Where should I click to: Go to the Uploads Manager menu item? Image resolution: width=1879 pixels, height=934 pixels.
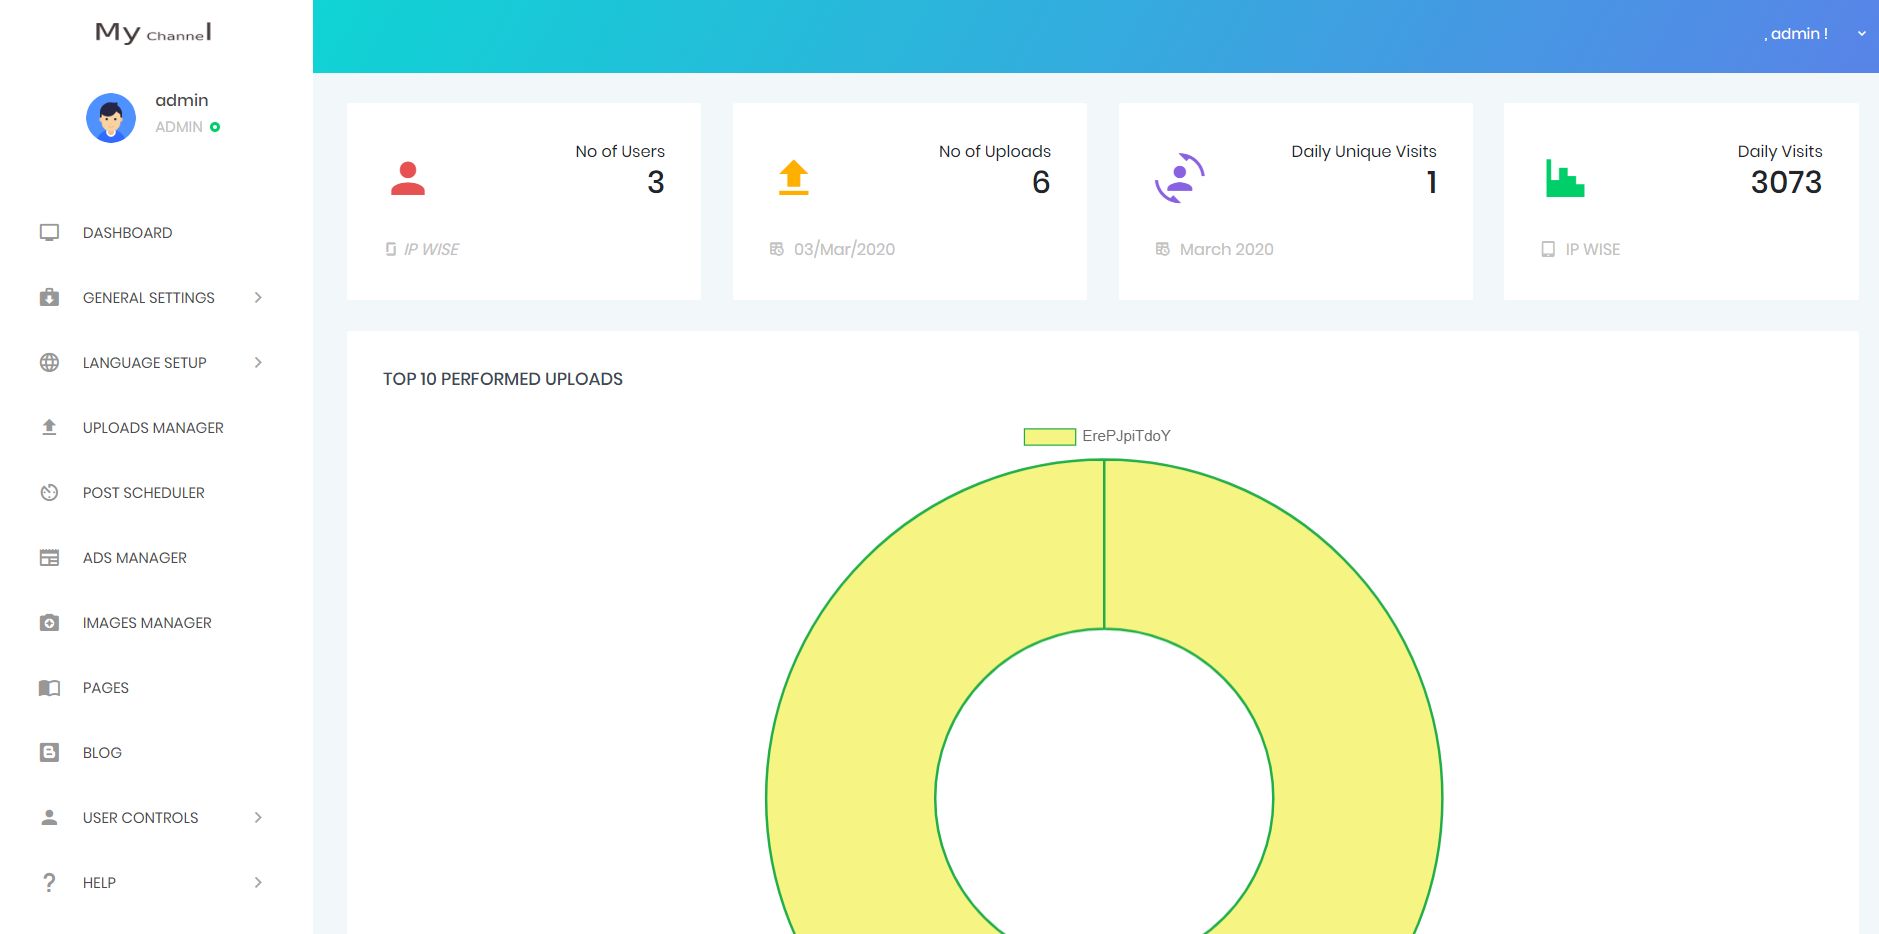click(153, 428)
